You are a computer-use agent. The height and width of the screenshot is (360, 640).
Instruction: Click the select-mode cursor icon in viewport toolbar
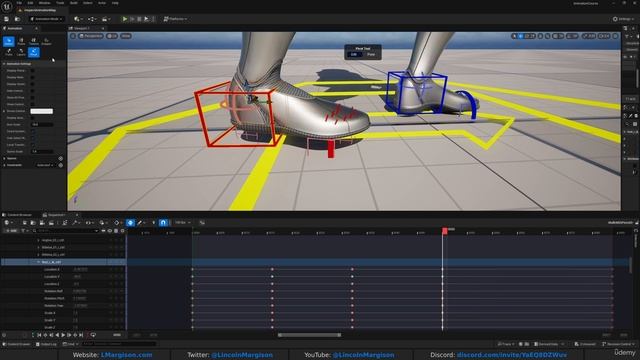pyautogui.click(x=514, y=36)
